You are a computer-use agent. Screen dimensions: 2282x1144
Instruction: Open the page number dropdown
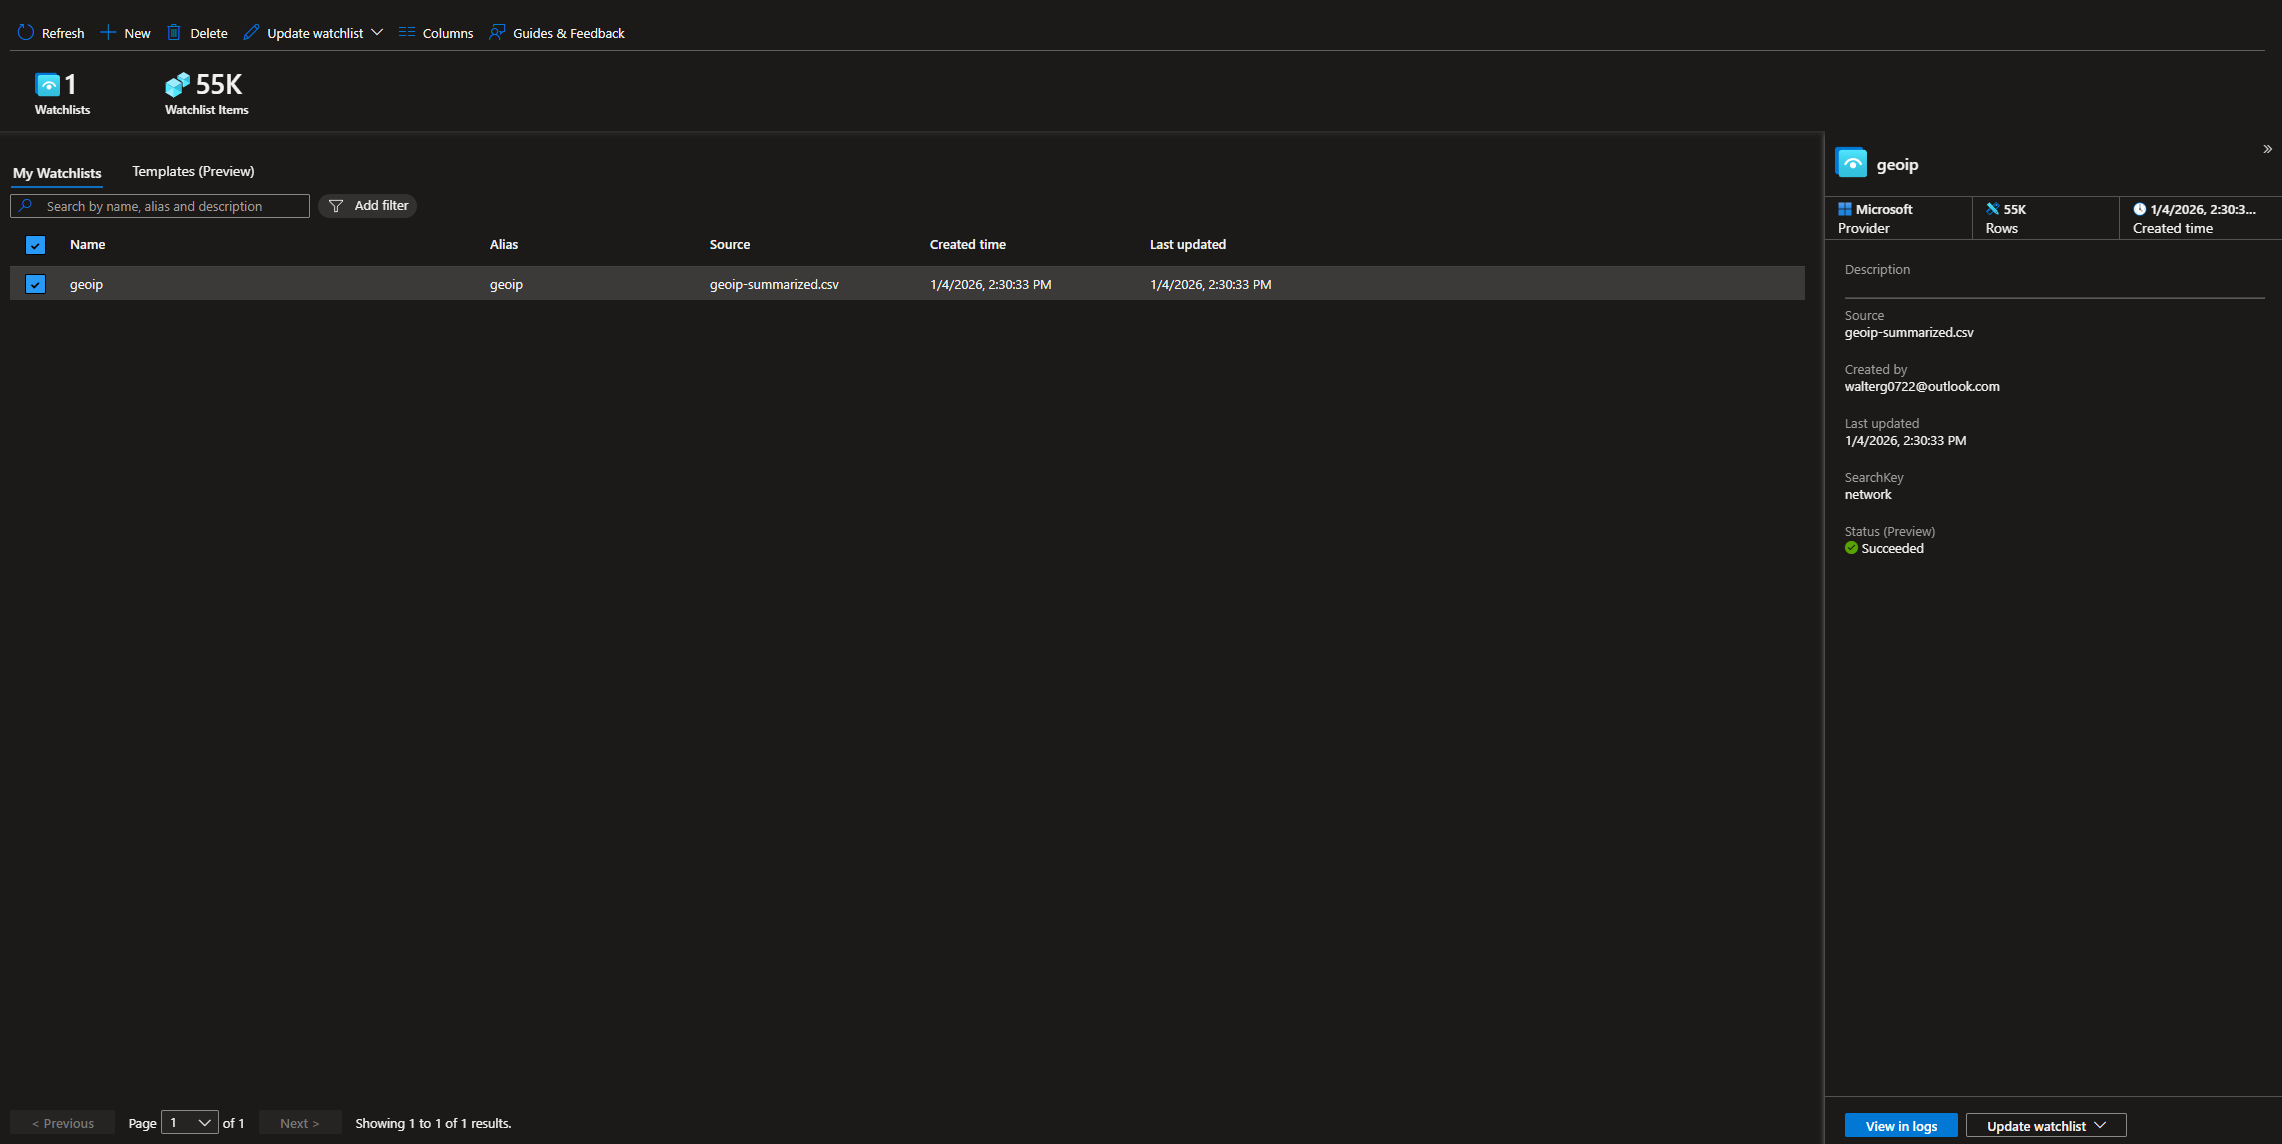tap(190, 1123)
